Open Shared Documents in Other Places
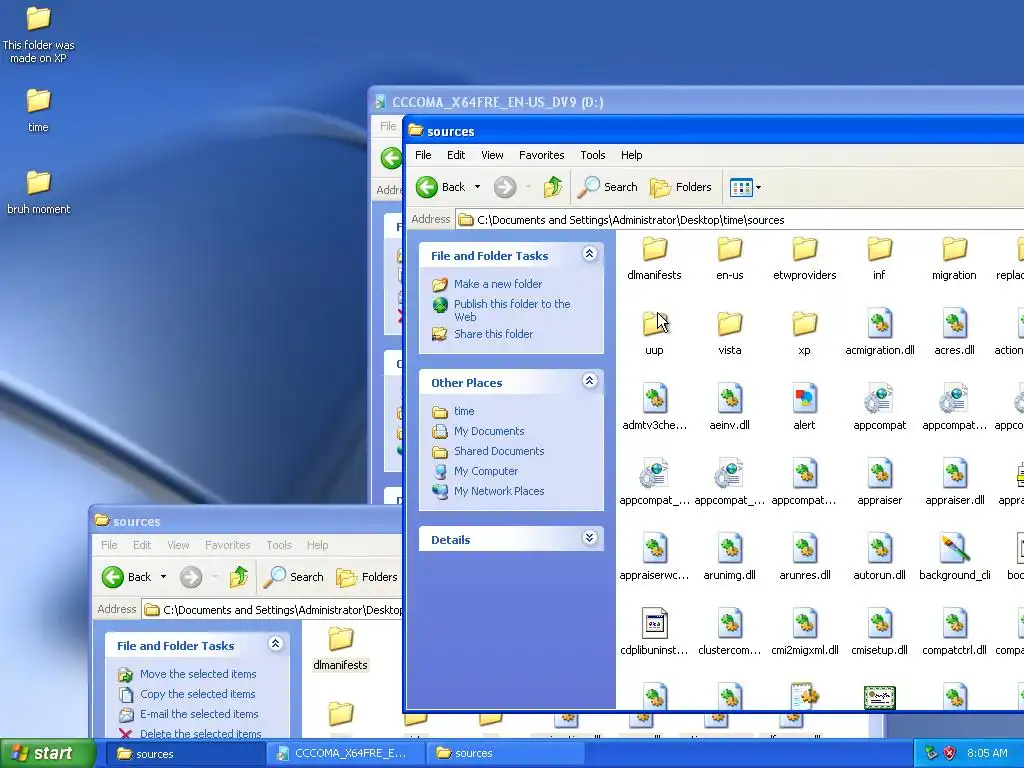 click(x=499, y=451)
